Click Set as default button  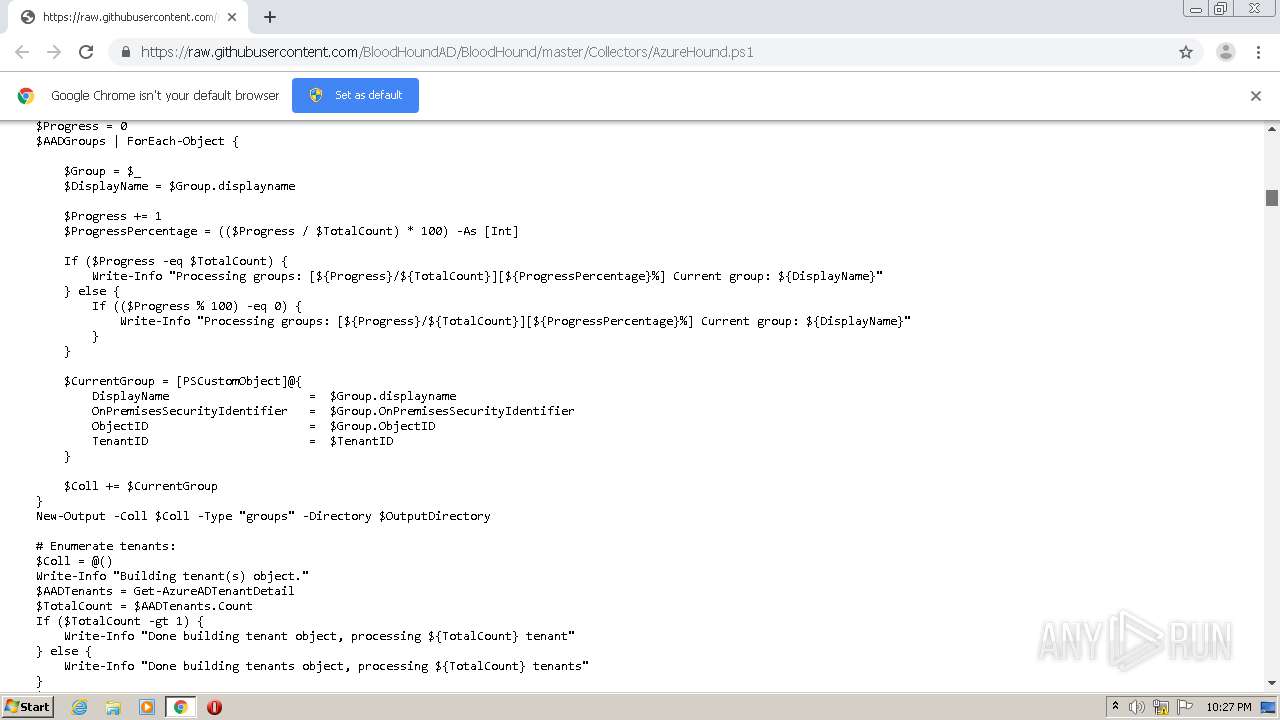click(x=355, y=95)
